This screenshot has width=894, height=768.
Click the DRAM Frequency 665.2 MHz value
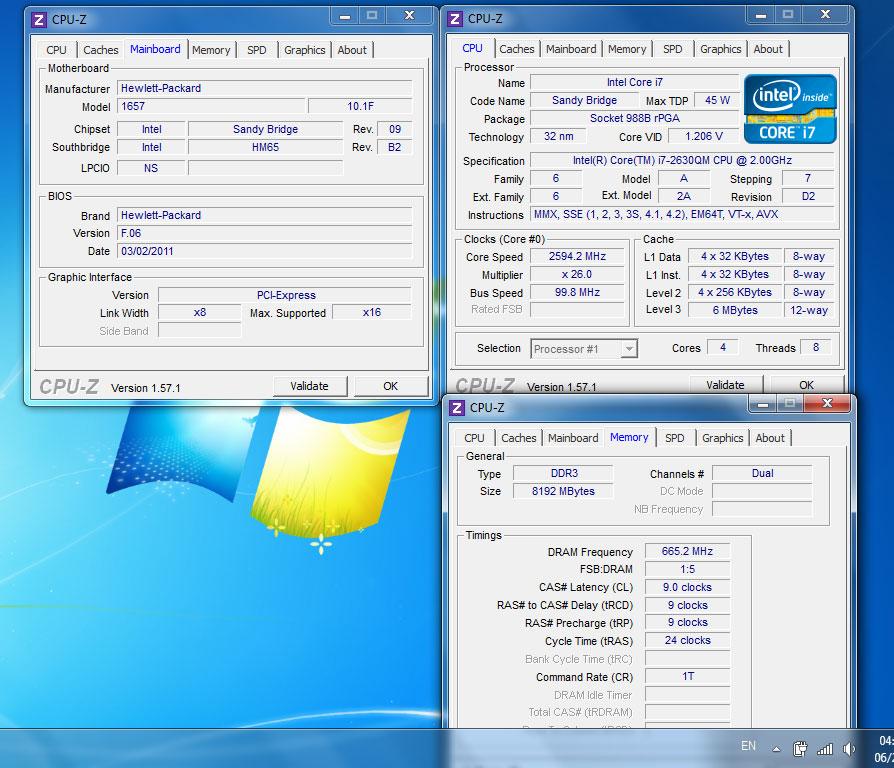pos(688,551)
